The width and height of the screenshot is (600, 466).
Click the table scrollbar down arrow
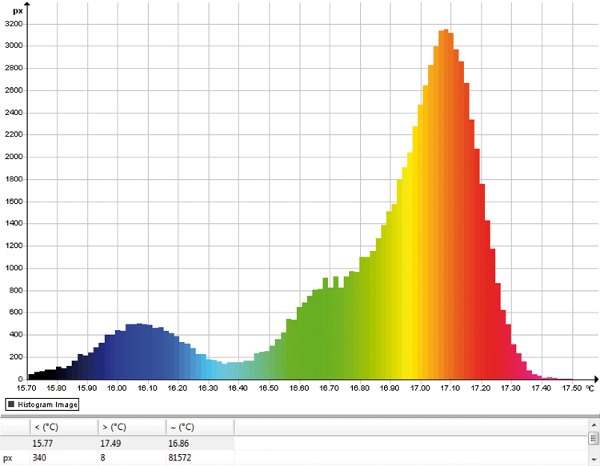593,461
